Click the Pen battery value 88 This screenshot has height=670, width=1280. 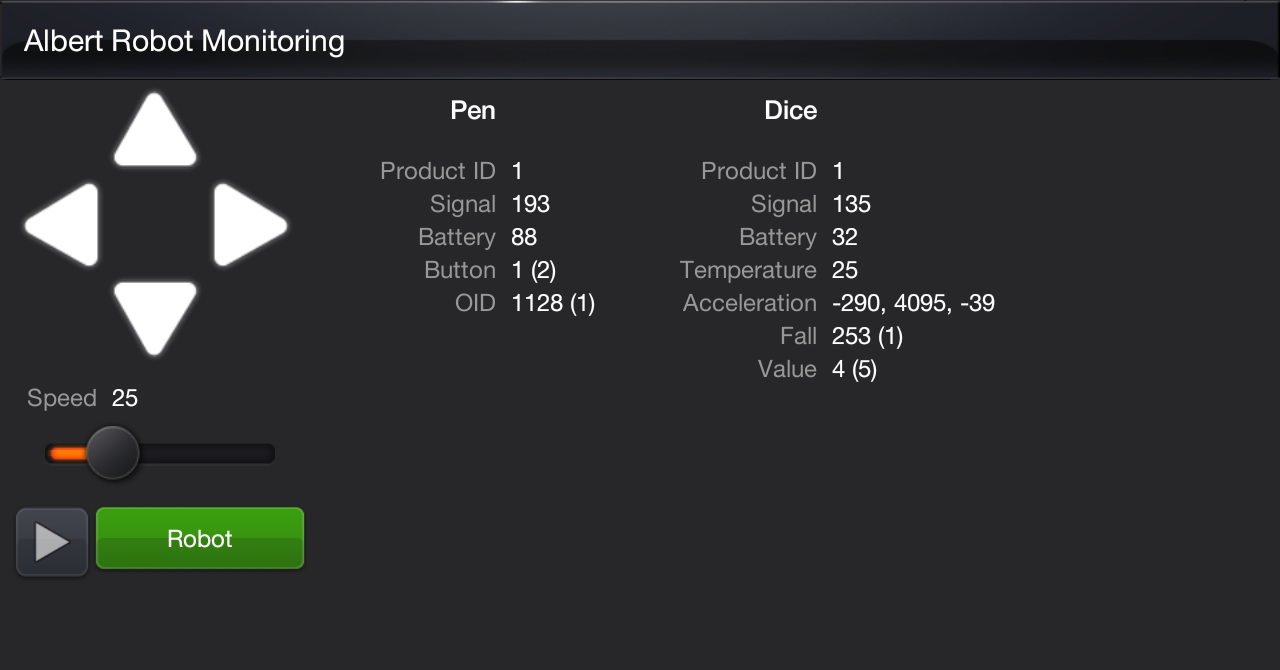click(x=524, y=237)
